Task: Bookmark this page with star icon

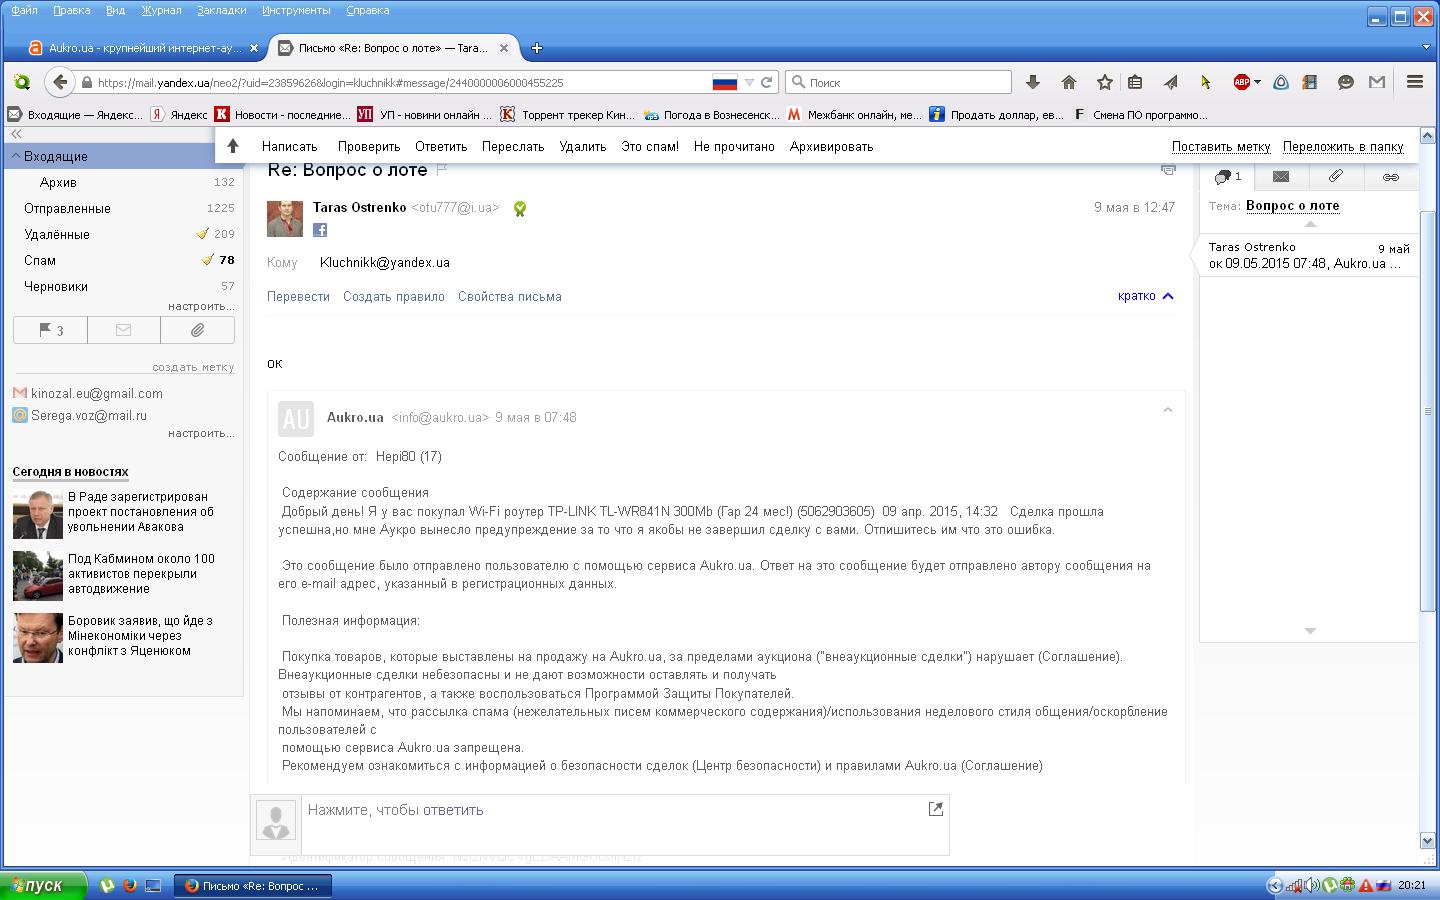Action: pyautogui.click(x=1105, y=83)
